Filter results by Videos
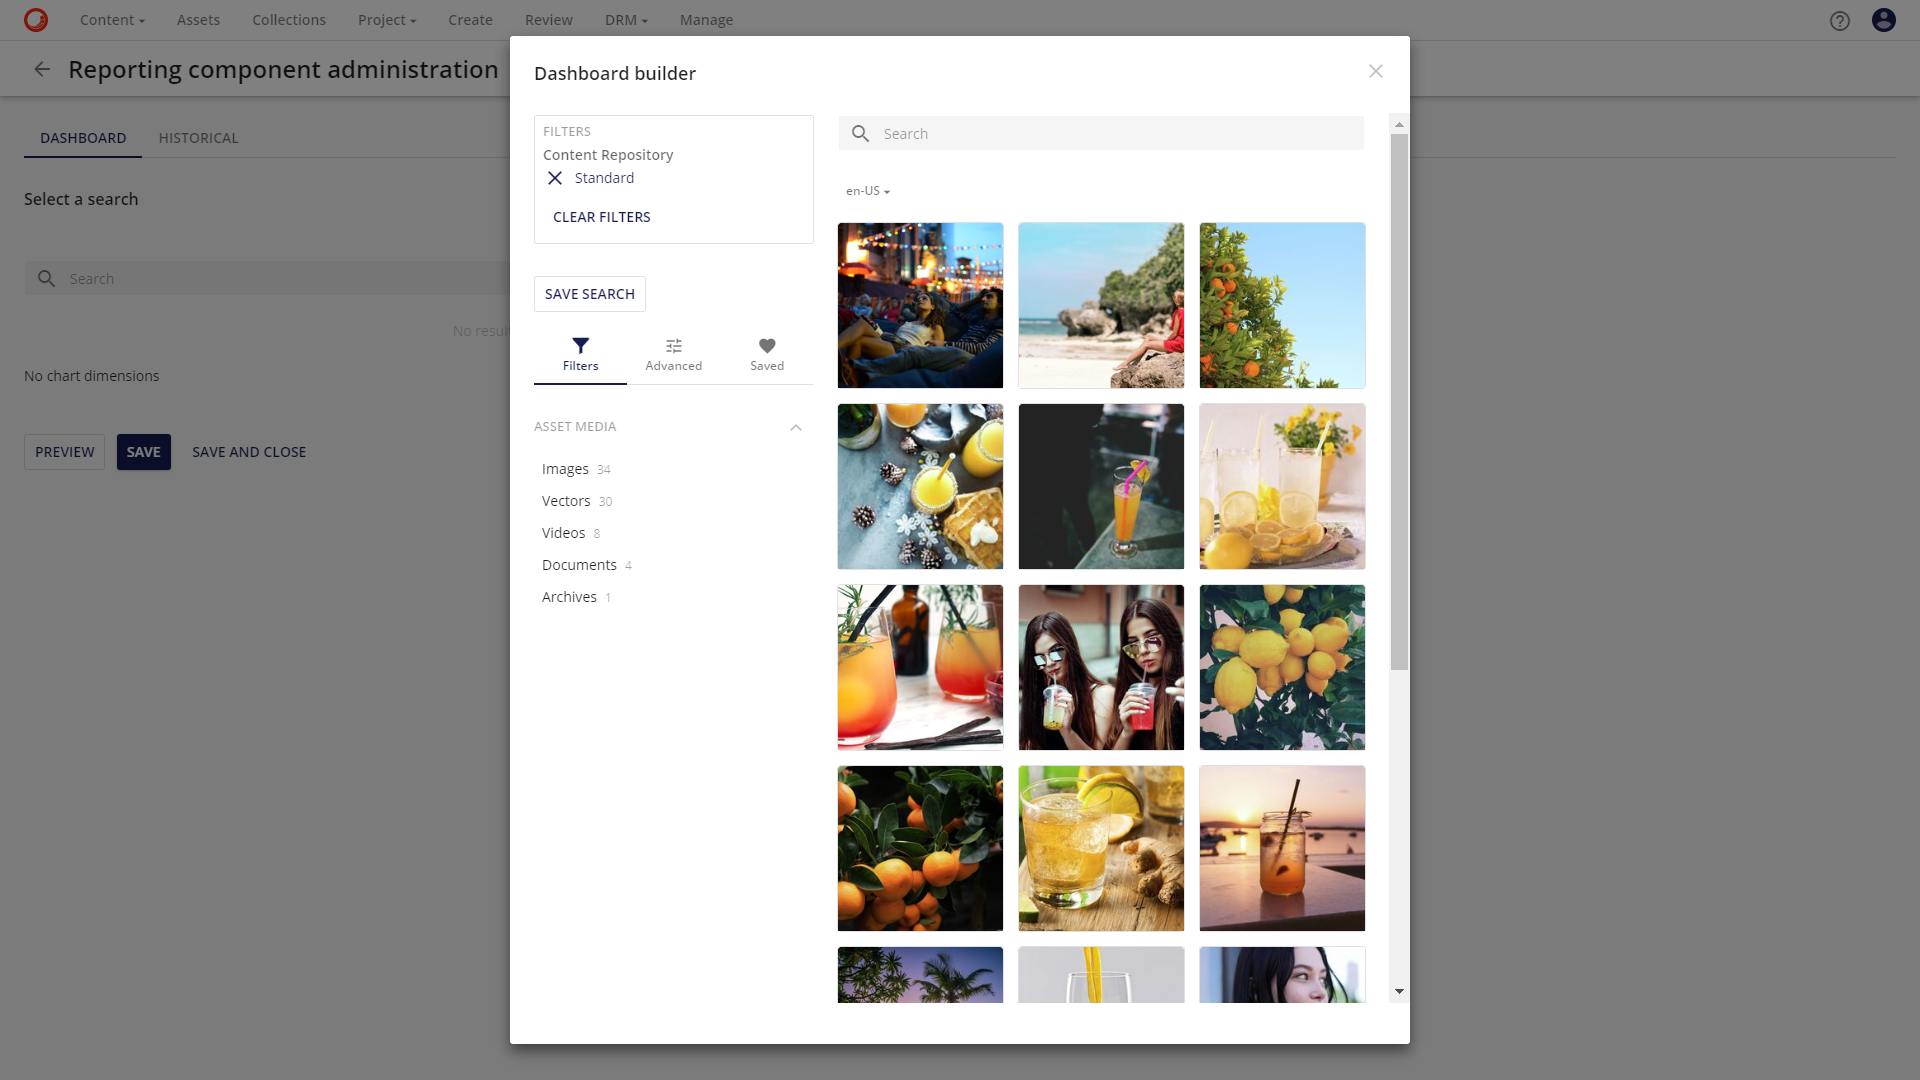The image size is (1920, 1080). 563,533
